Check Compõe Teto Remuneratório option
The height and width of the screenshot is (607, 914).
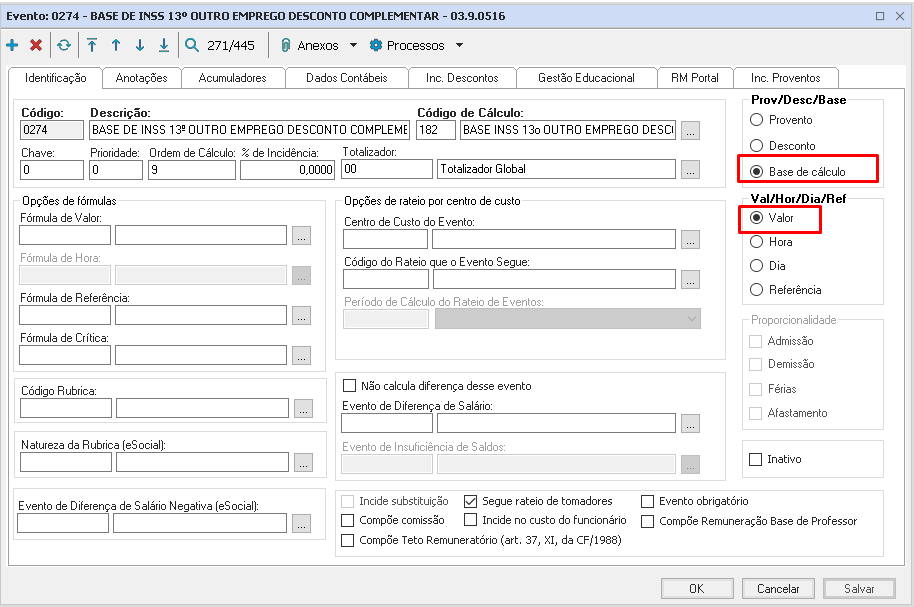(x=347, y=541)
